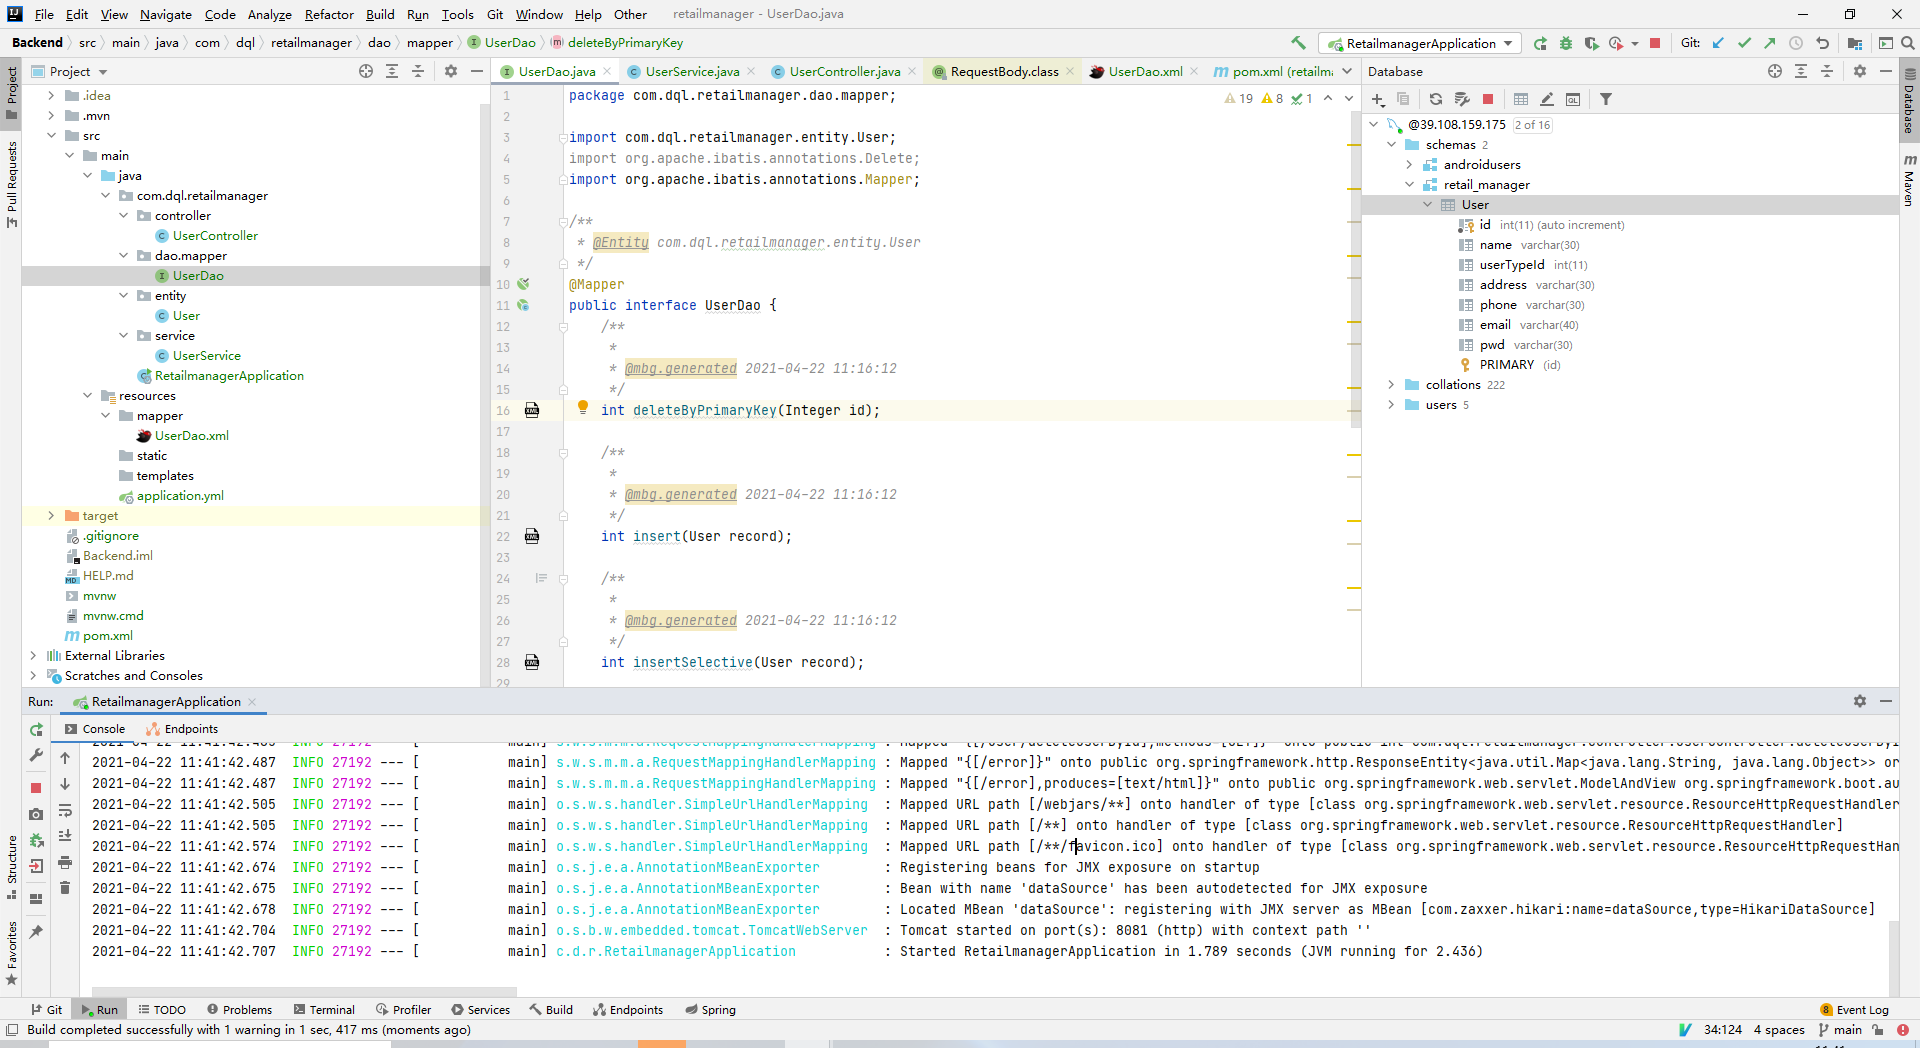Click Git update project blue arrow
The width and height of the screenshot is (1920, 1048).
point(1718,43)
